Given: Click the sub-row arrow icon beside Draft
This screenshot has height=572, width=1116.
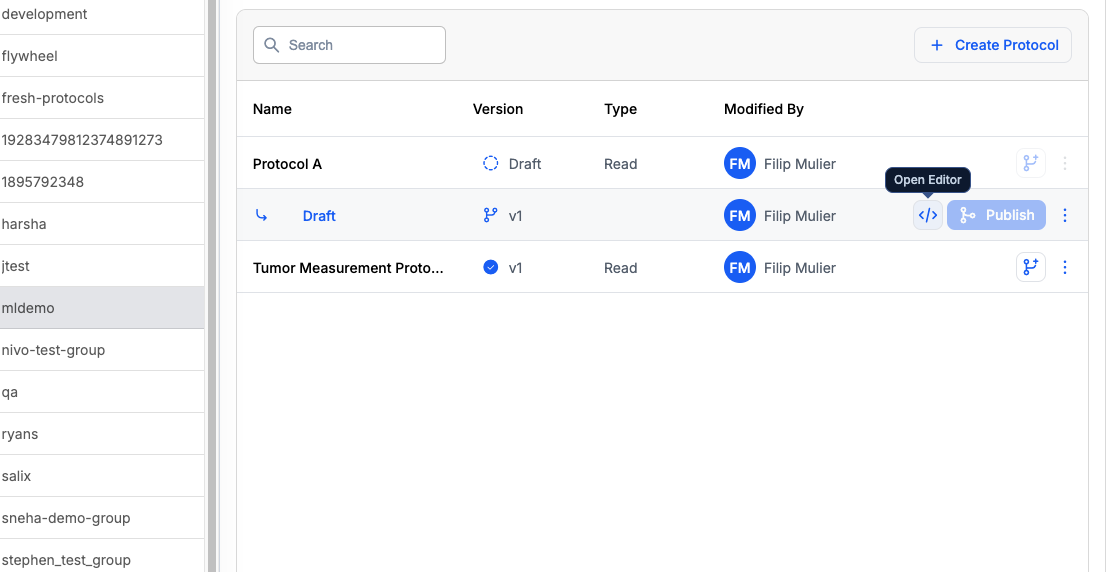Looking at the screenshot, I should click(x=261, y=215).
